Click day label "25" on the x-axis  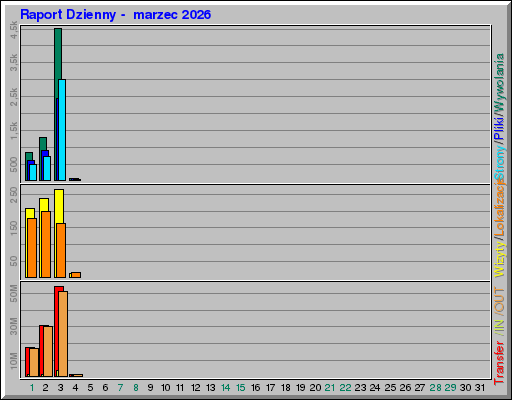click(x=390, y=388)
